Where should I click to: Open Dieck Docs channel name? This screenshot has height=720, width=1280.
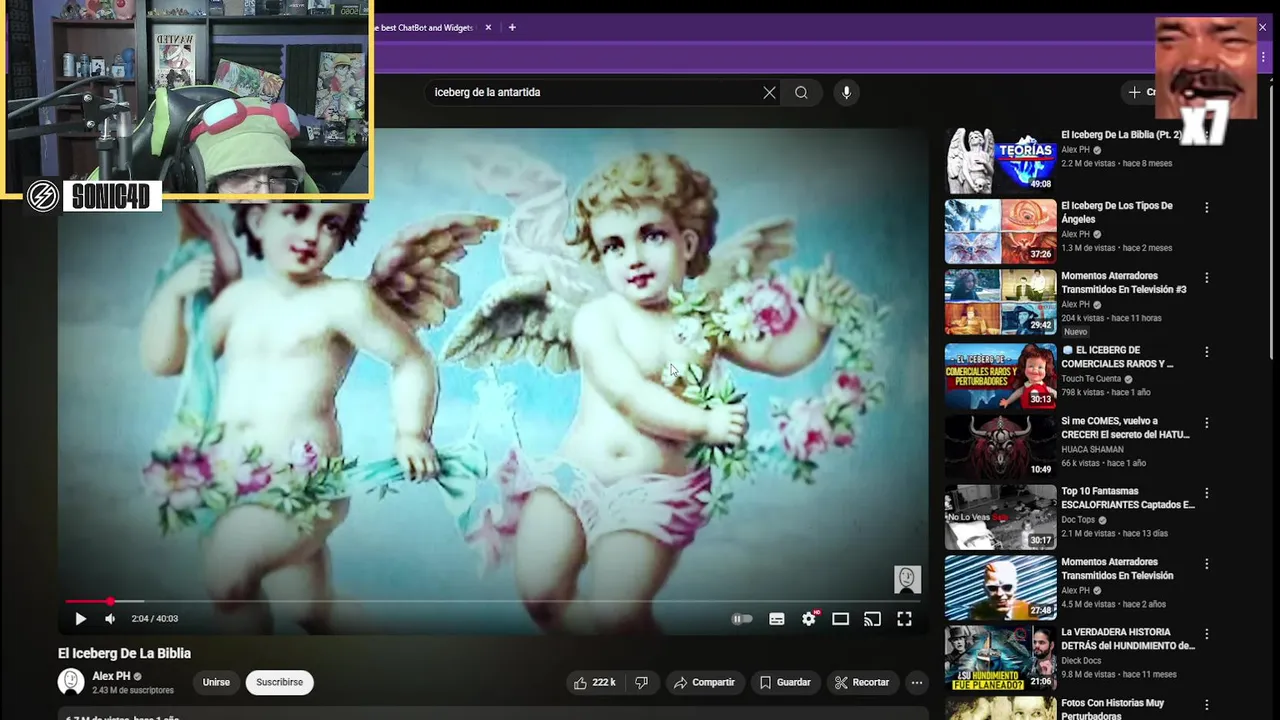coord(1081,660)
